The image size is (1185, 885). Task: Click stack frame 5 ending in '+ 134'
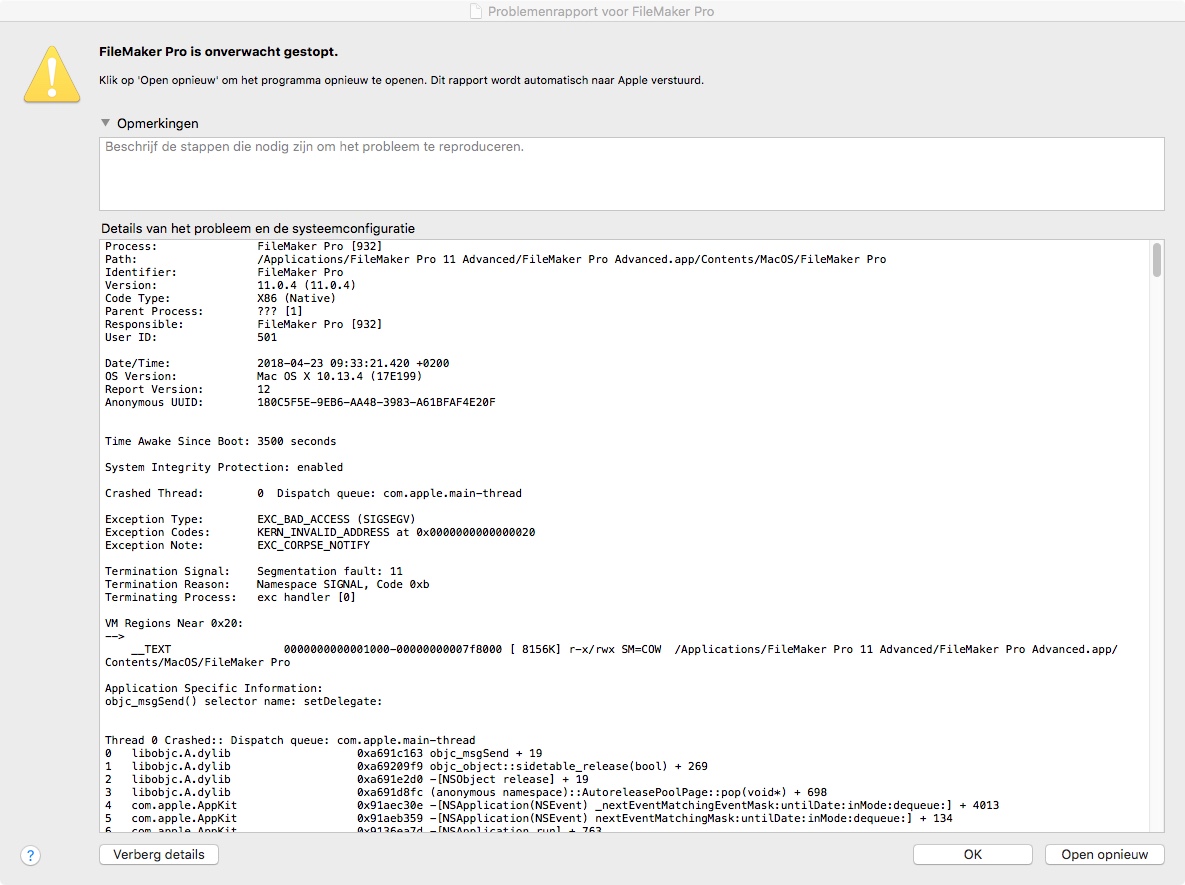(x=528, y=818)
